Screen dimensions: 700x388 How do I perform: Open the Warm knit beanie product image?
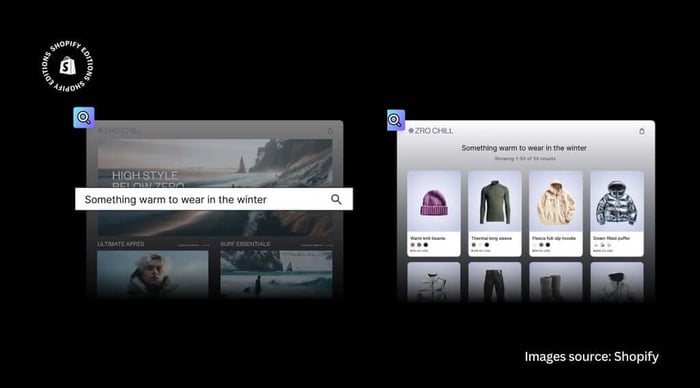[434, 201]
